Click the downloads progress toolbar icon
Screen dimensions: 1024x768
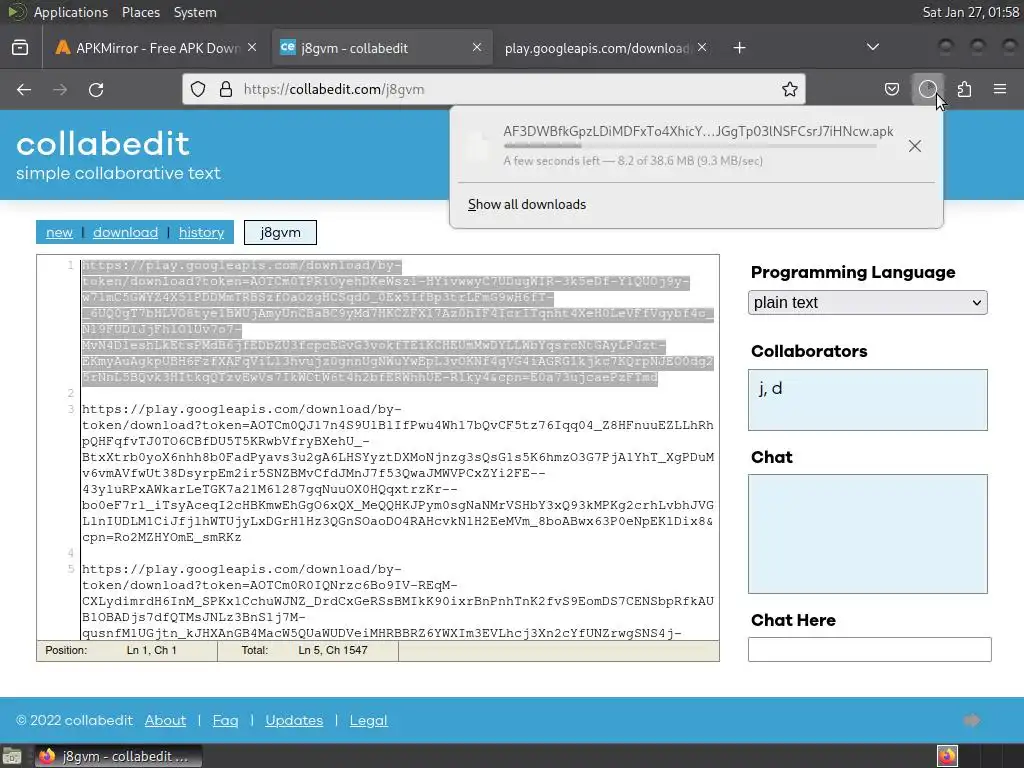[927, 89]
